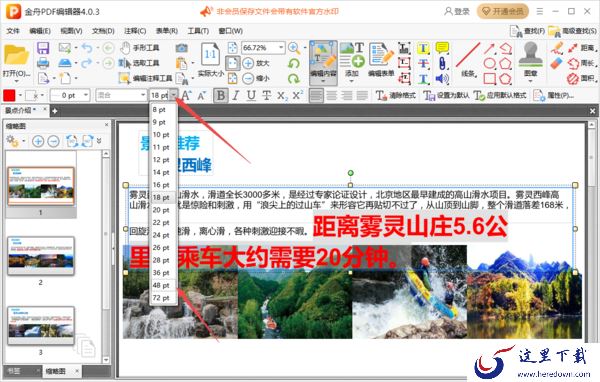Screen dimensions: 600x382
Task: Select the Hand tool (手形工具)
Action: 139,48
